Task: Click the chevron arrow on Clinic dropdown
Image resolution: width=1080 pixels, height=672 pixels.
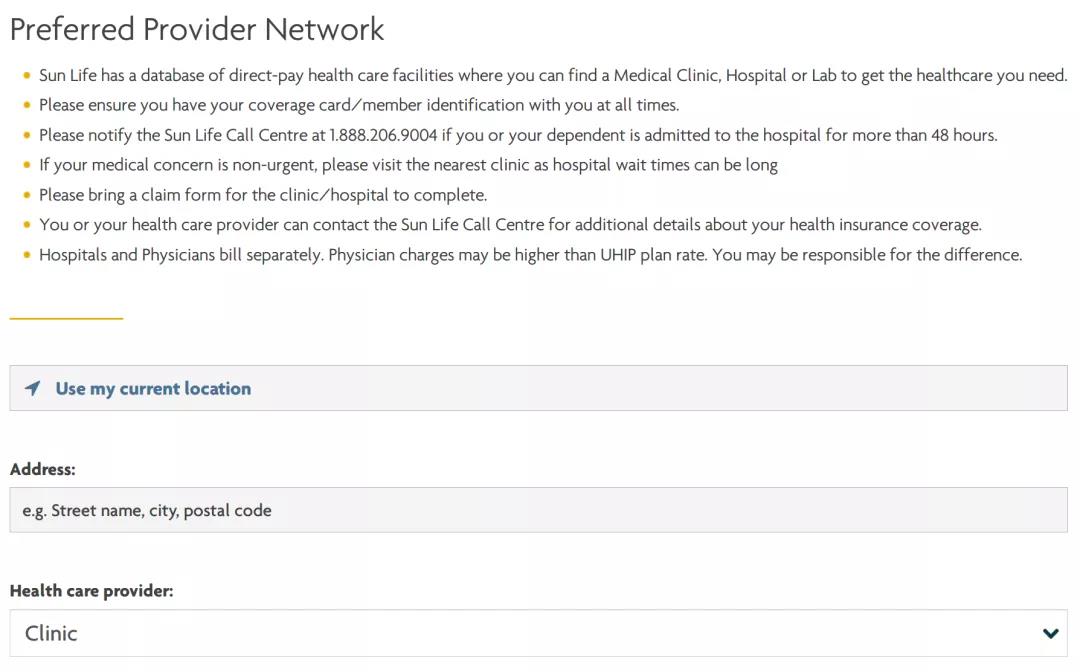Action: click(1050, 633)
